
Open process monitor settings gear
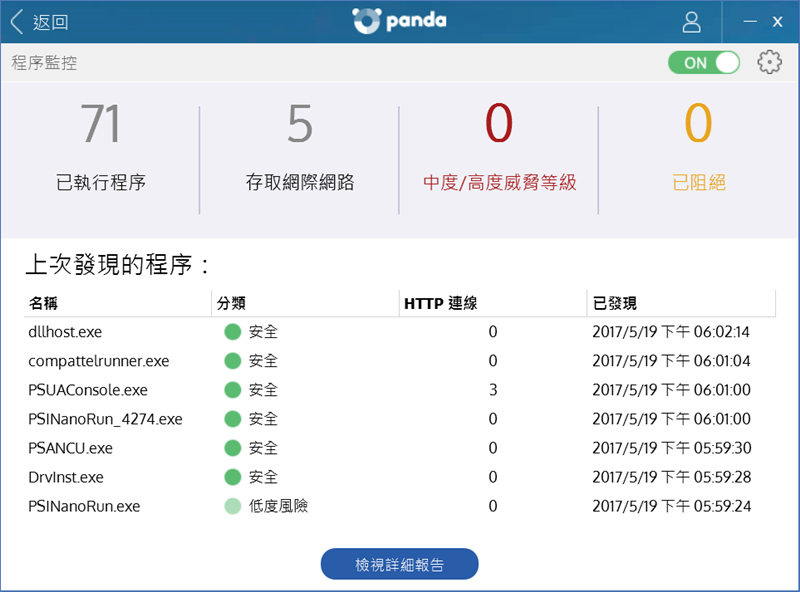[x=769, y=62]
